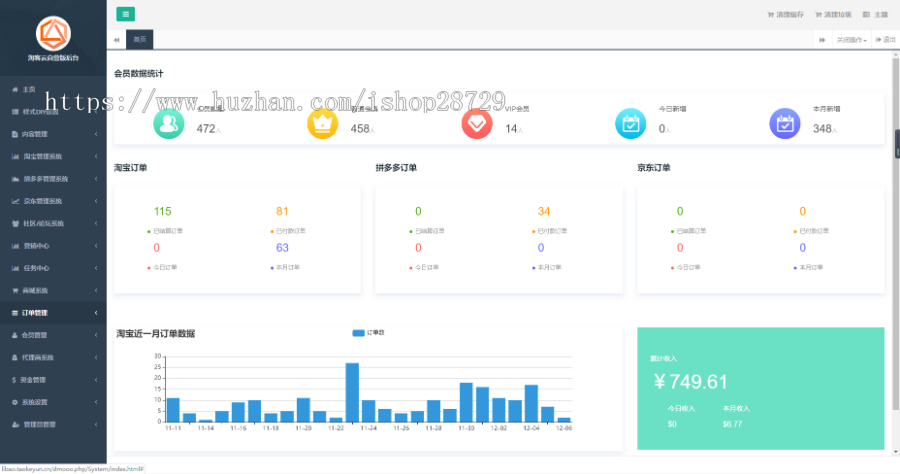Screen dimensions: 900x474
Task: Click the icon beside 样式DIY设置
Action: click(x=15, y=112)
